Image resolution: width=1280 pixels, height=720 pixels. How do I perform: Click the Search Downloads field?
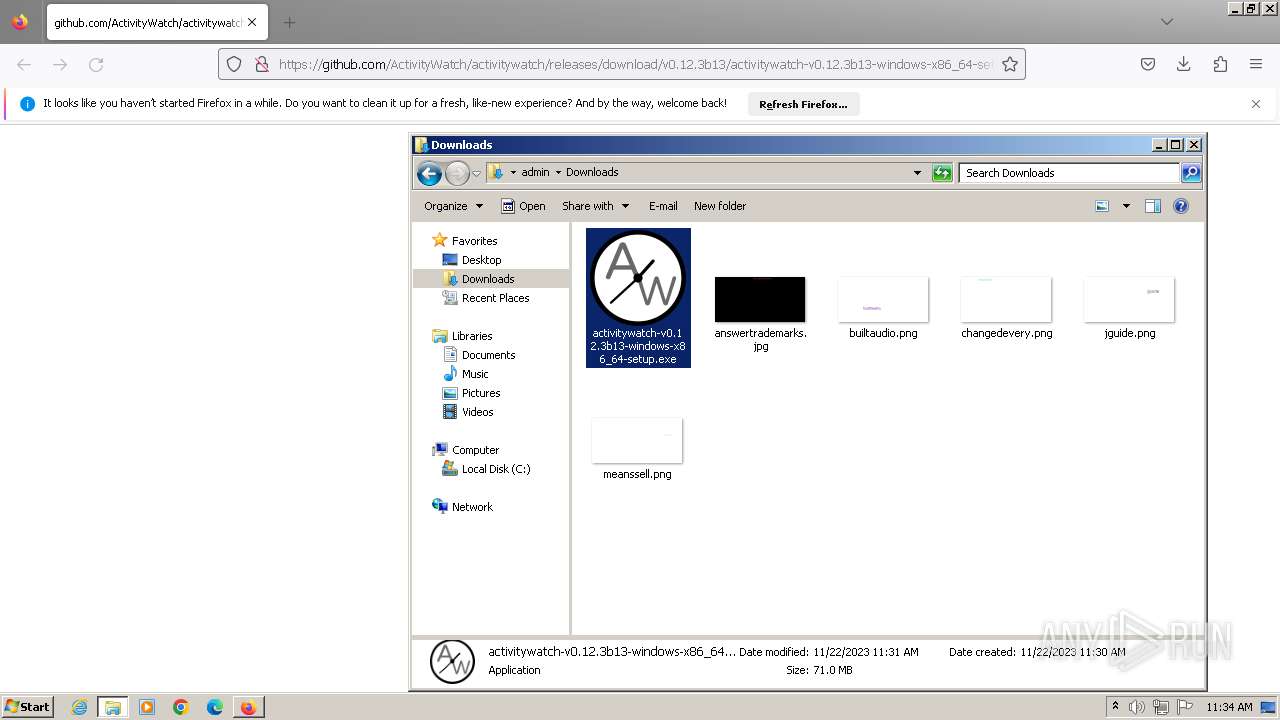click(1069, 173)
